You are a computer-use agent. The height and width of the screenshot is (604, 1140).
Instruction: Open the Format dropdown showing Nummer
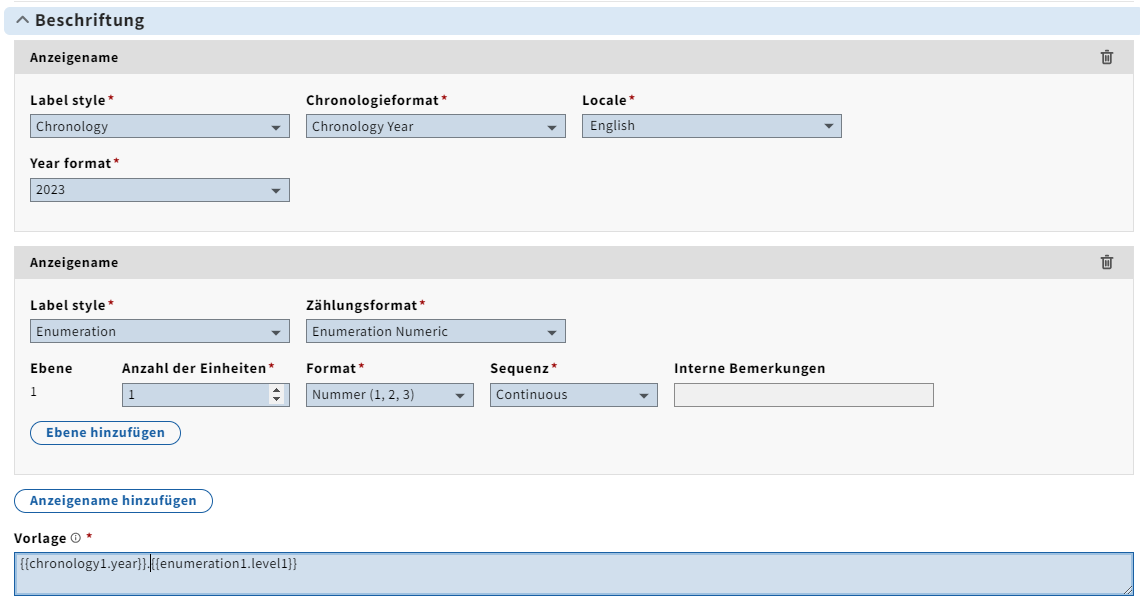390,395
